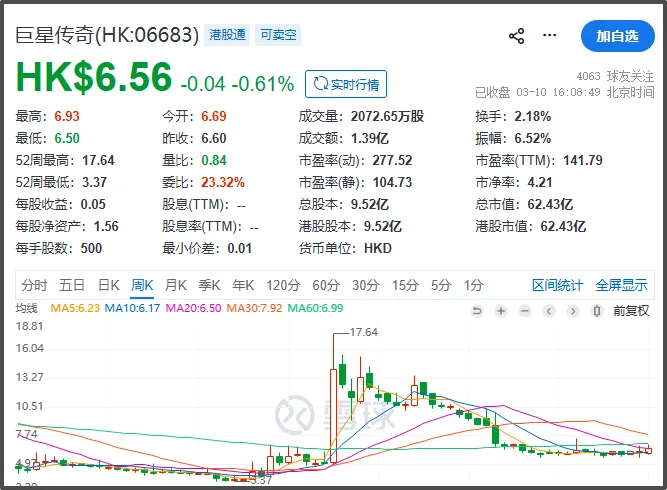Open the three-dot more options menu
The height and width of the screenshot is (490, 667).
549,35
